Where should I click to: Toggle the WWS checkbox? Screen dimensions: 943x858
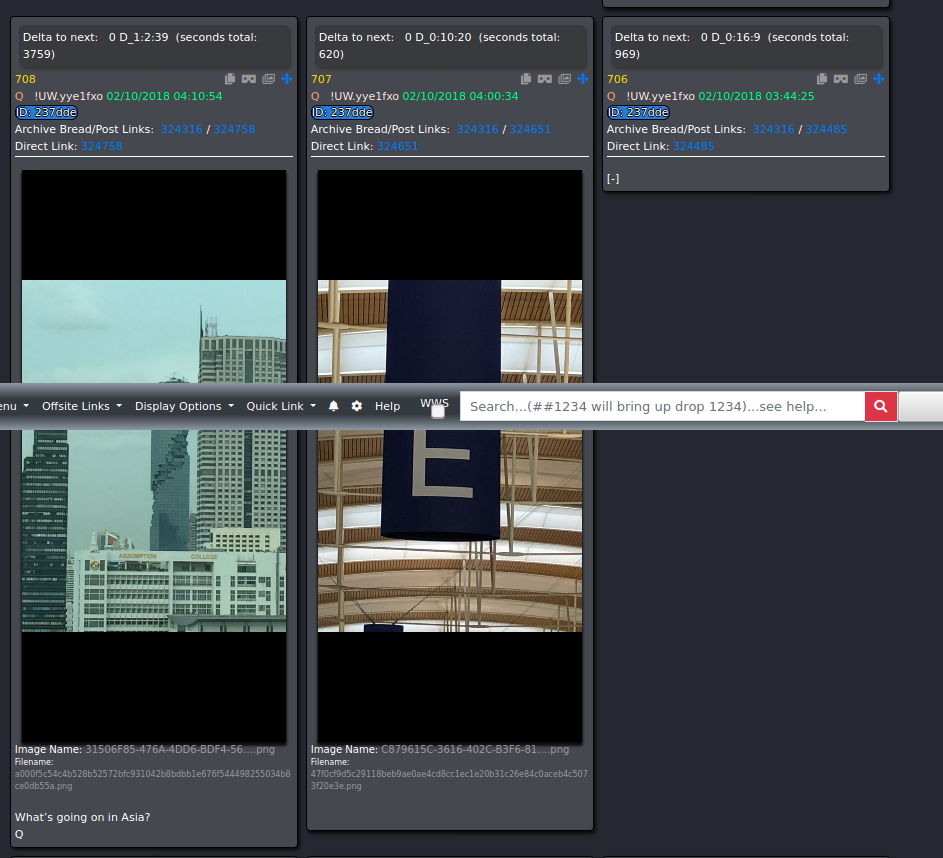pos(438,412)
